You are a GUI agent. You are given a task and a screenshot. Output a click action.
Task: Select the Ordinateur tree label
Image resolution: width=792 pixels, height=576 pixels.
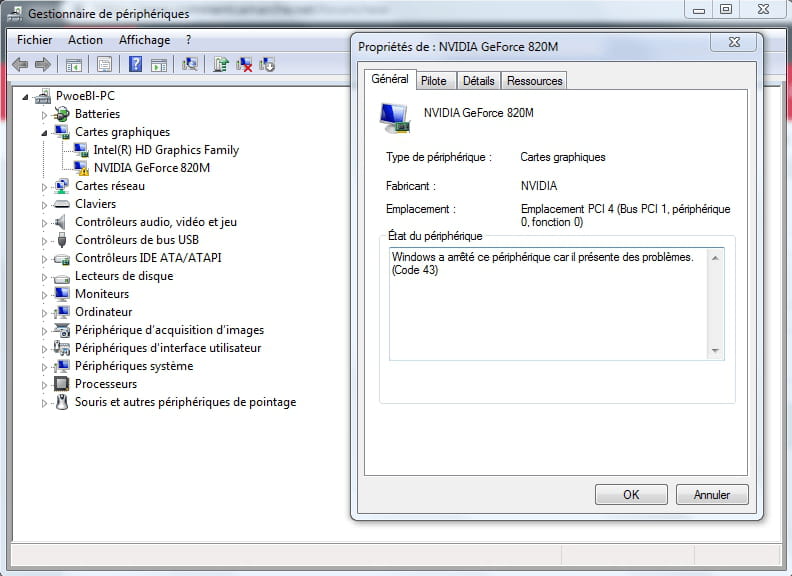[104, 312]
